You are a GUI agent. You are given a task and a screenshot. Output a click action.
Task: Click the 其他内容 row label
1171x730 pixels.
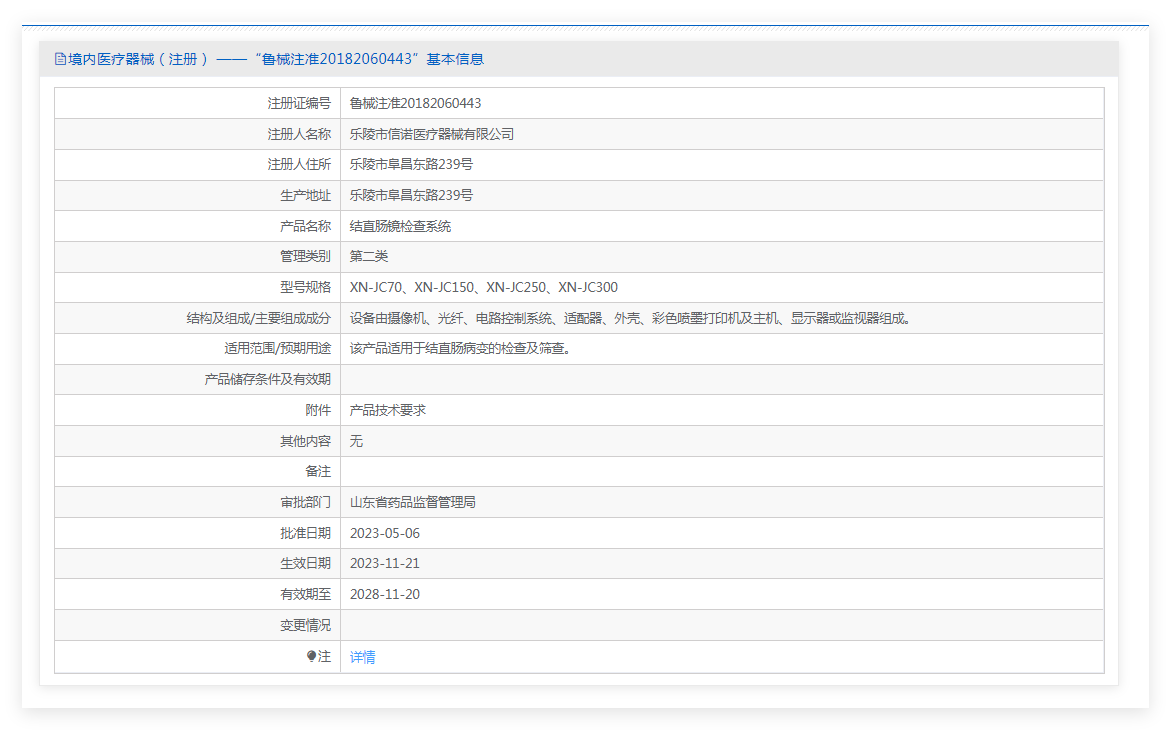tap(305, 442)
